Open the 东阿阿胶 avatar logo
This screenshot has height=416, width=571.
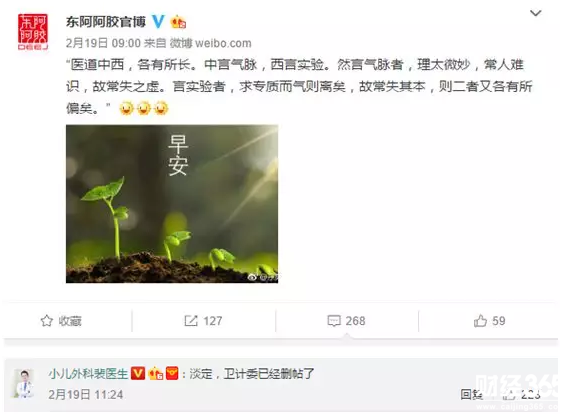[x=33, y=32]
